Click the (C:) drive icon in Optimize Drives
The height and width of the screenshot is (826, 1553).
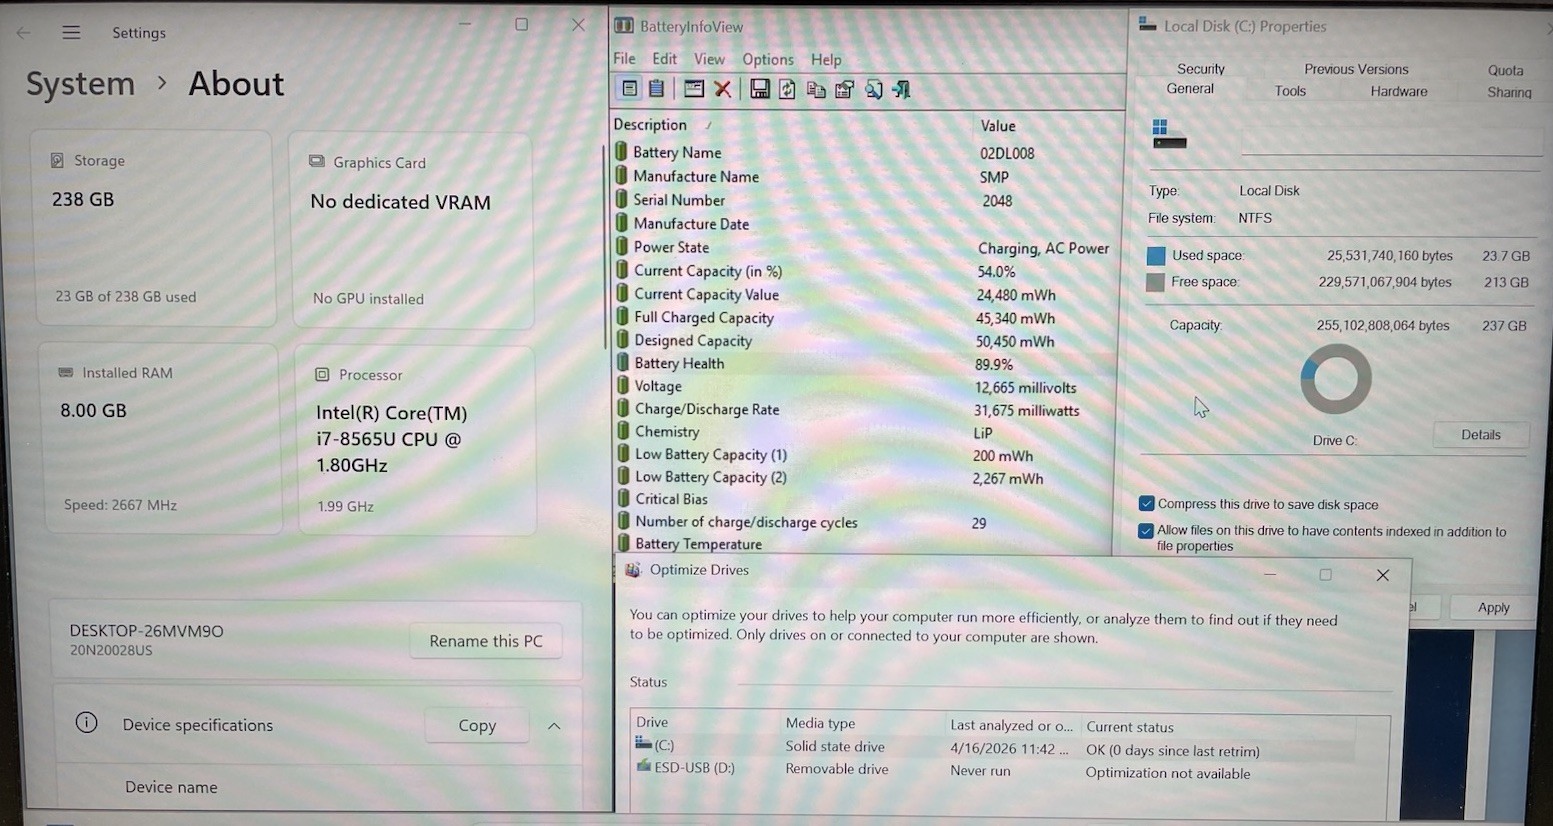[643, 743]
